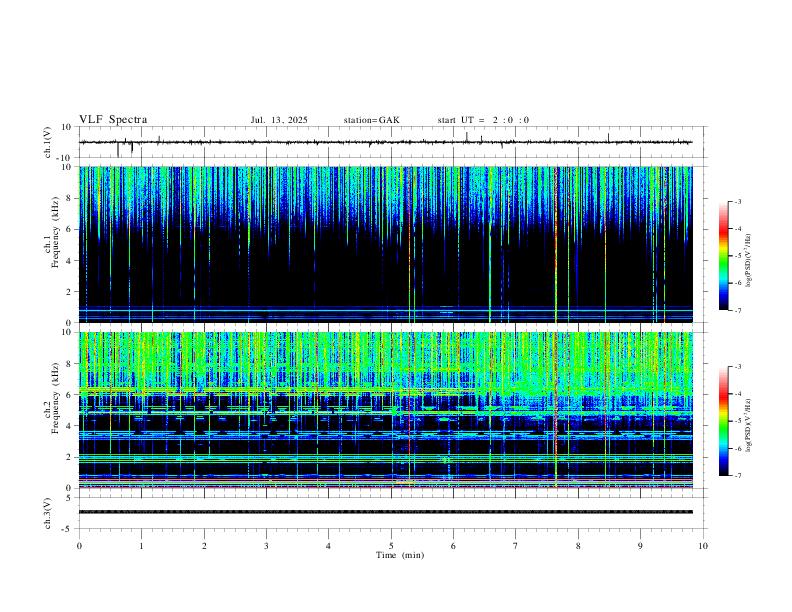Click the time axis tick label "7"
This screenshot has height=612, width=792.
click(516, 546)
